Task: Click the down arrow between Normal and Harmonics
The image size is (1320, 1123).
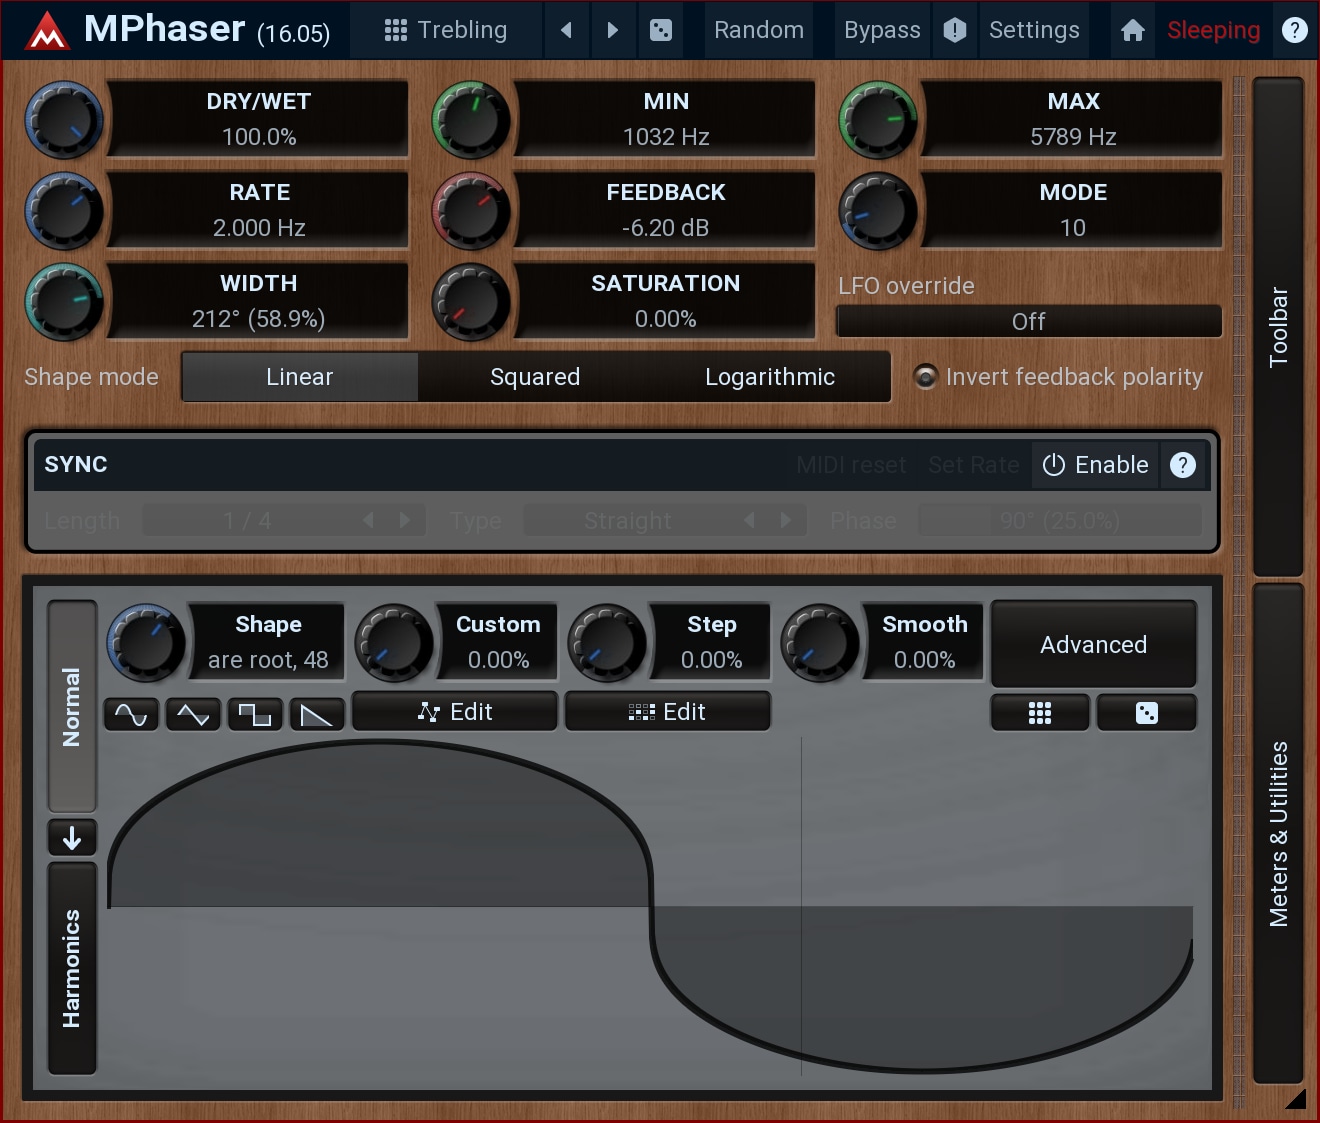Action: pyautogui.click(x=72, y=838)
